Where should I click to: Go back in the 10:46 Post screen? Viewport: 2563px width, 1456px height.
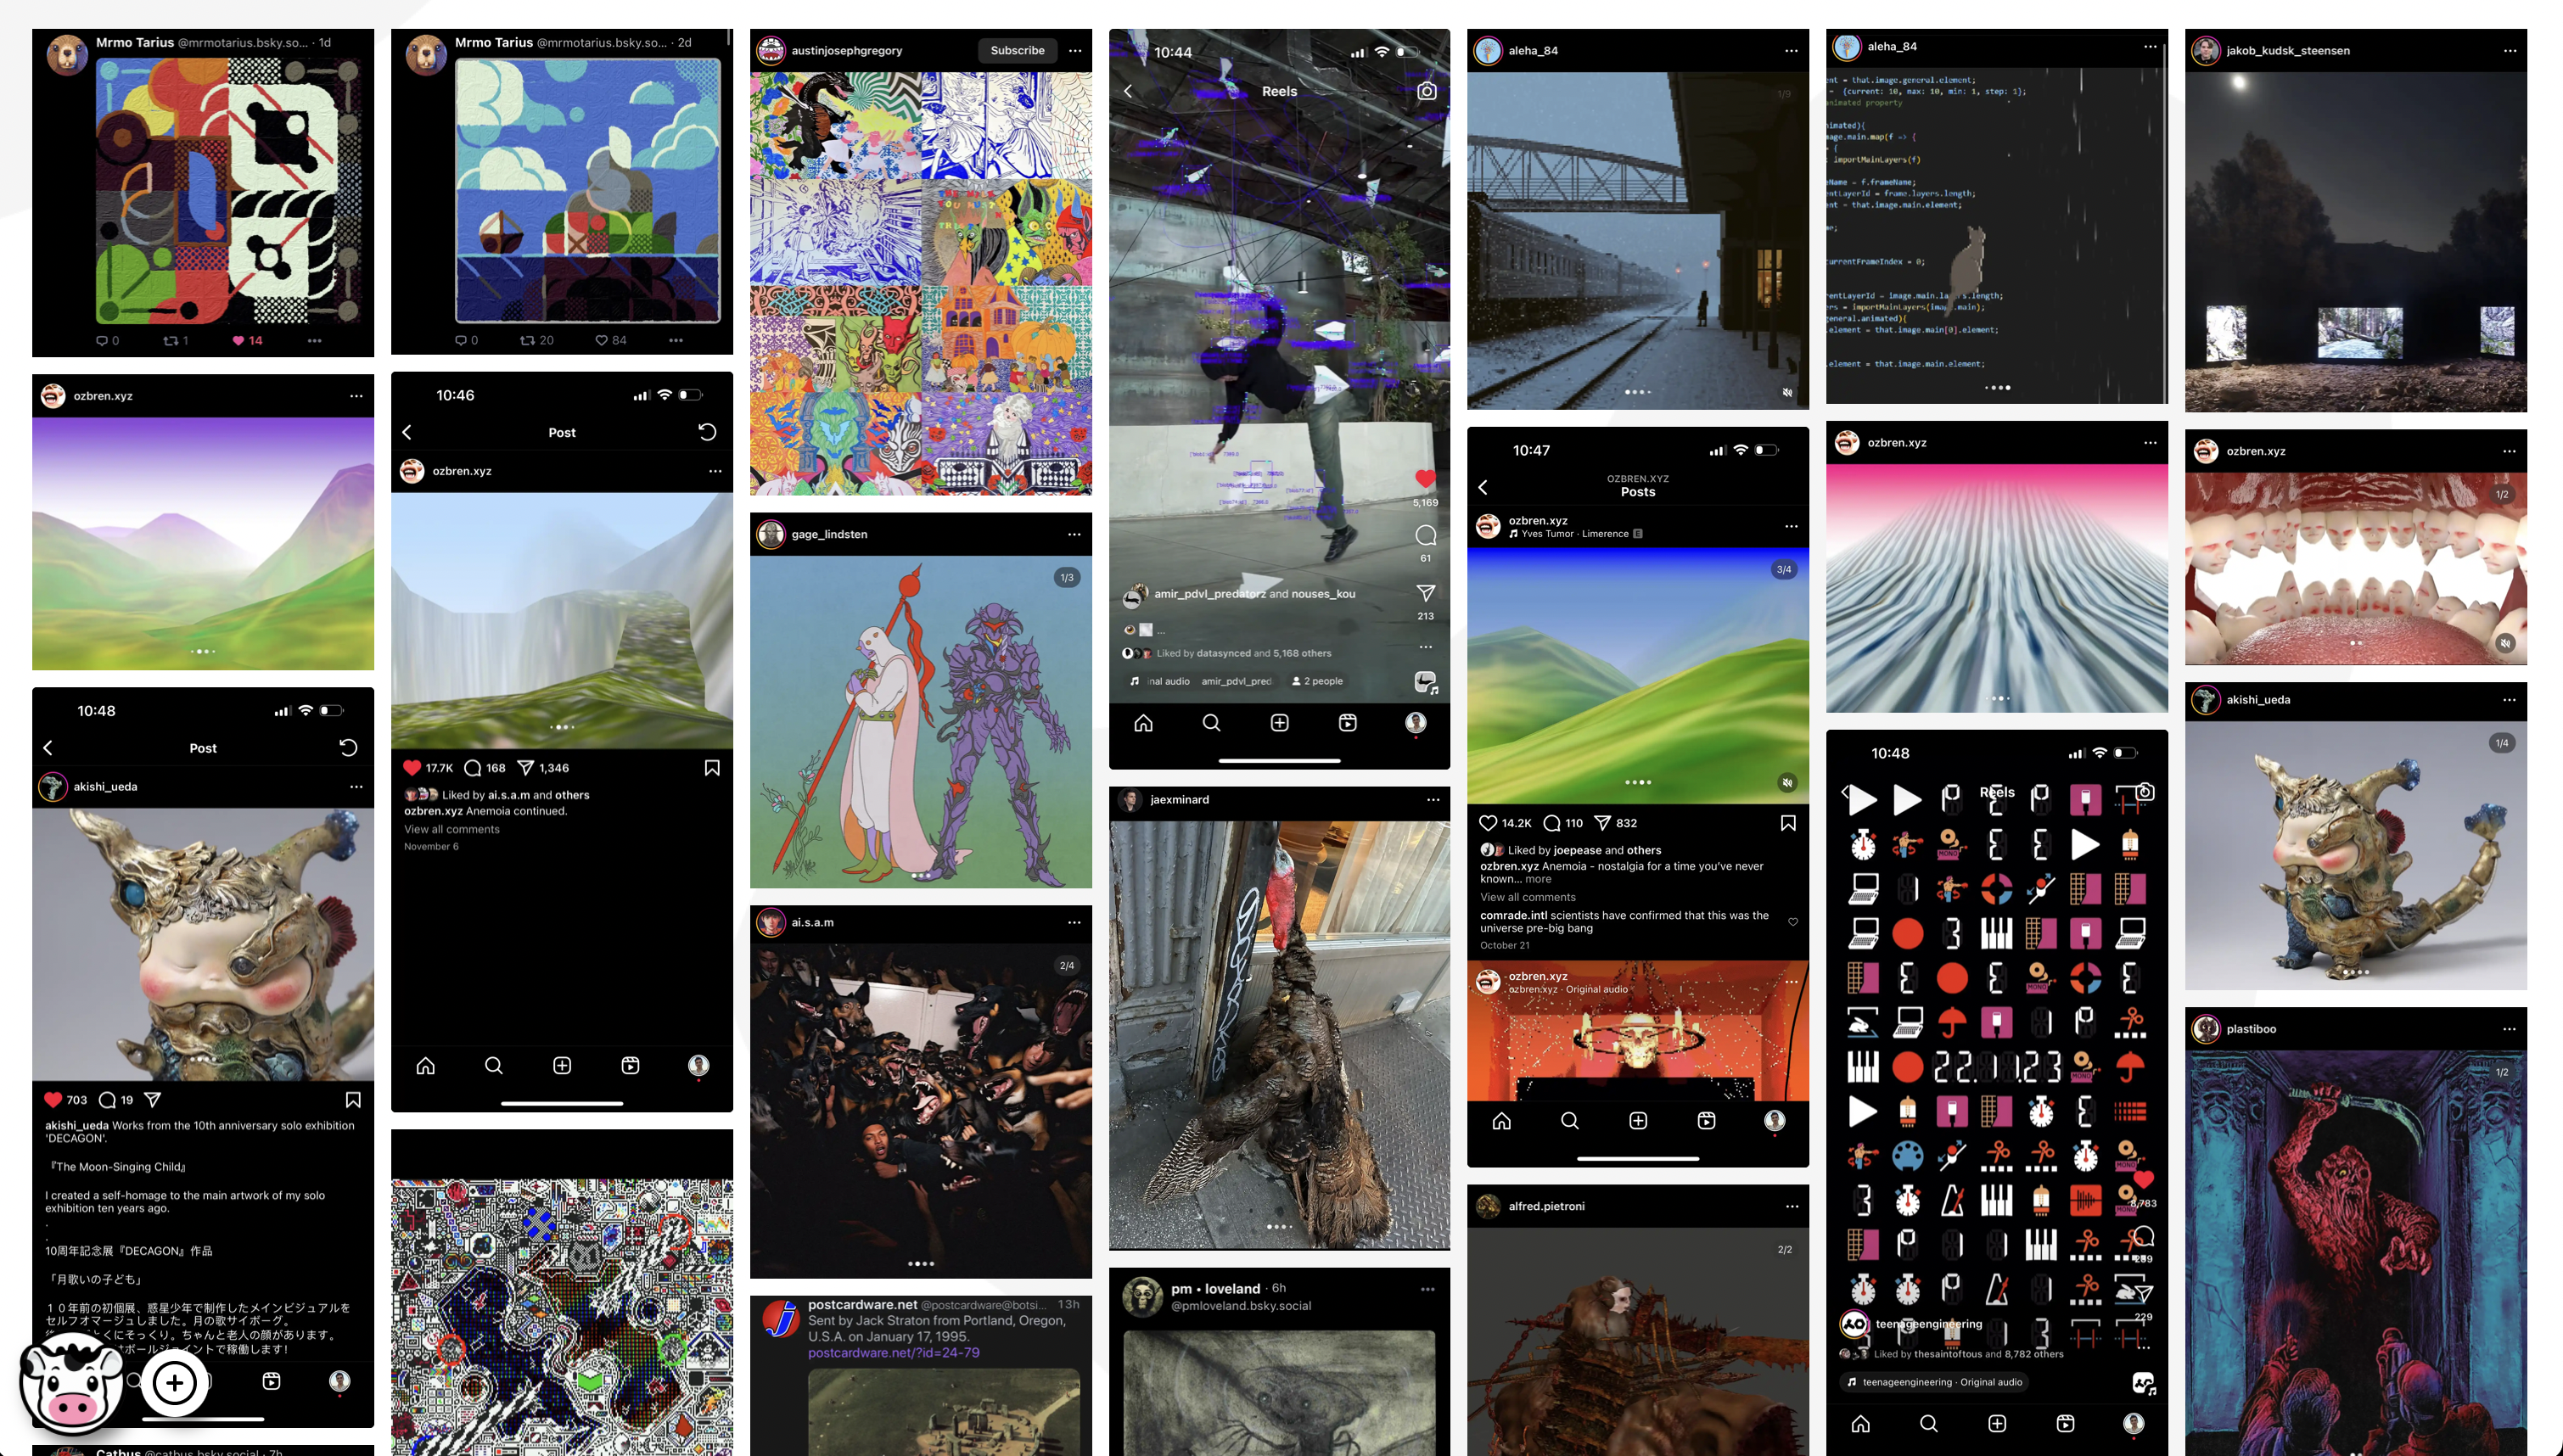point(407,432)
